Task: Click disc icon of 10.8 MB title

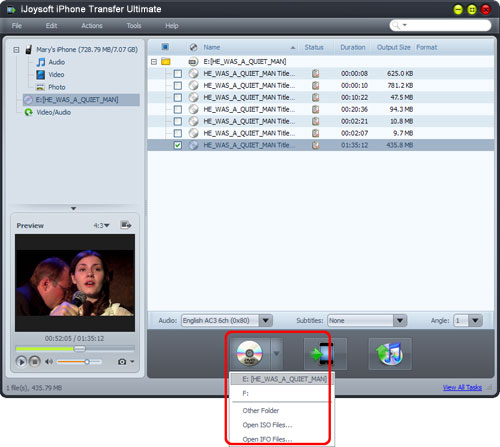Action: (193, 121)
